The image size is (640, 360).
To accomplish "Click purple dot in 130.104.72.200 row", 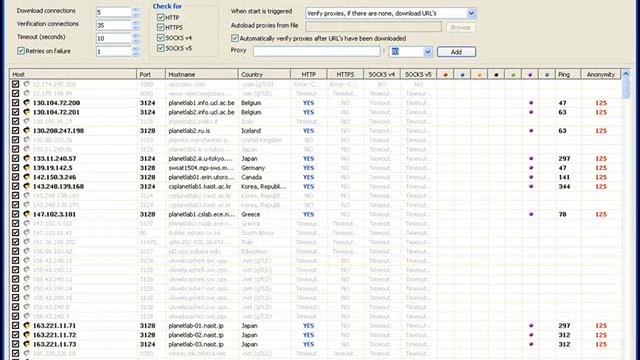I will tap(531, 103).
